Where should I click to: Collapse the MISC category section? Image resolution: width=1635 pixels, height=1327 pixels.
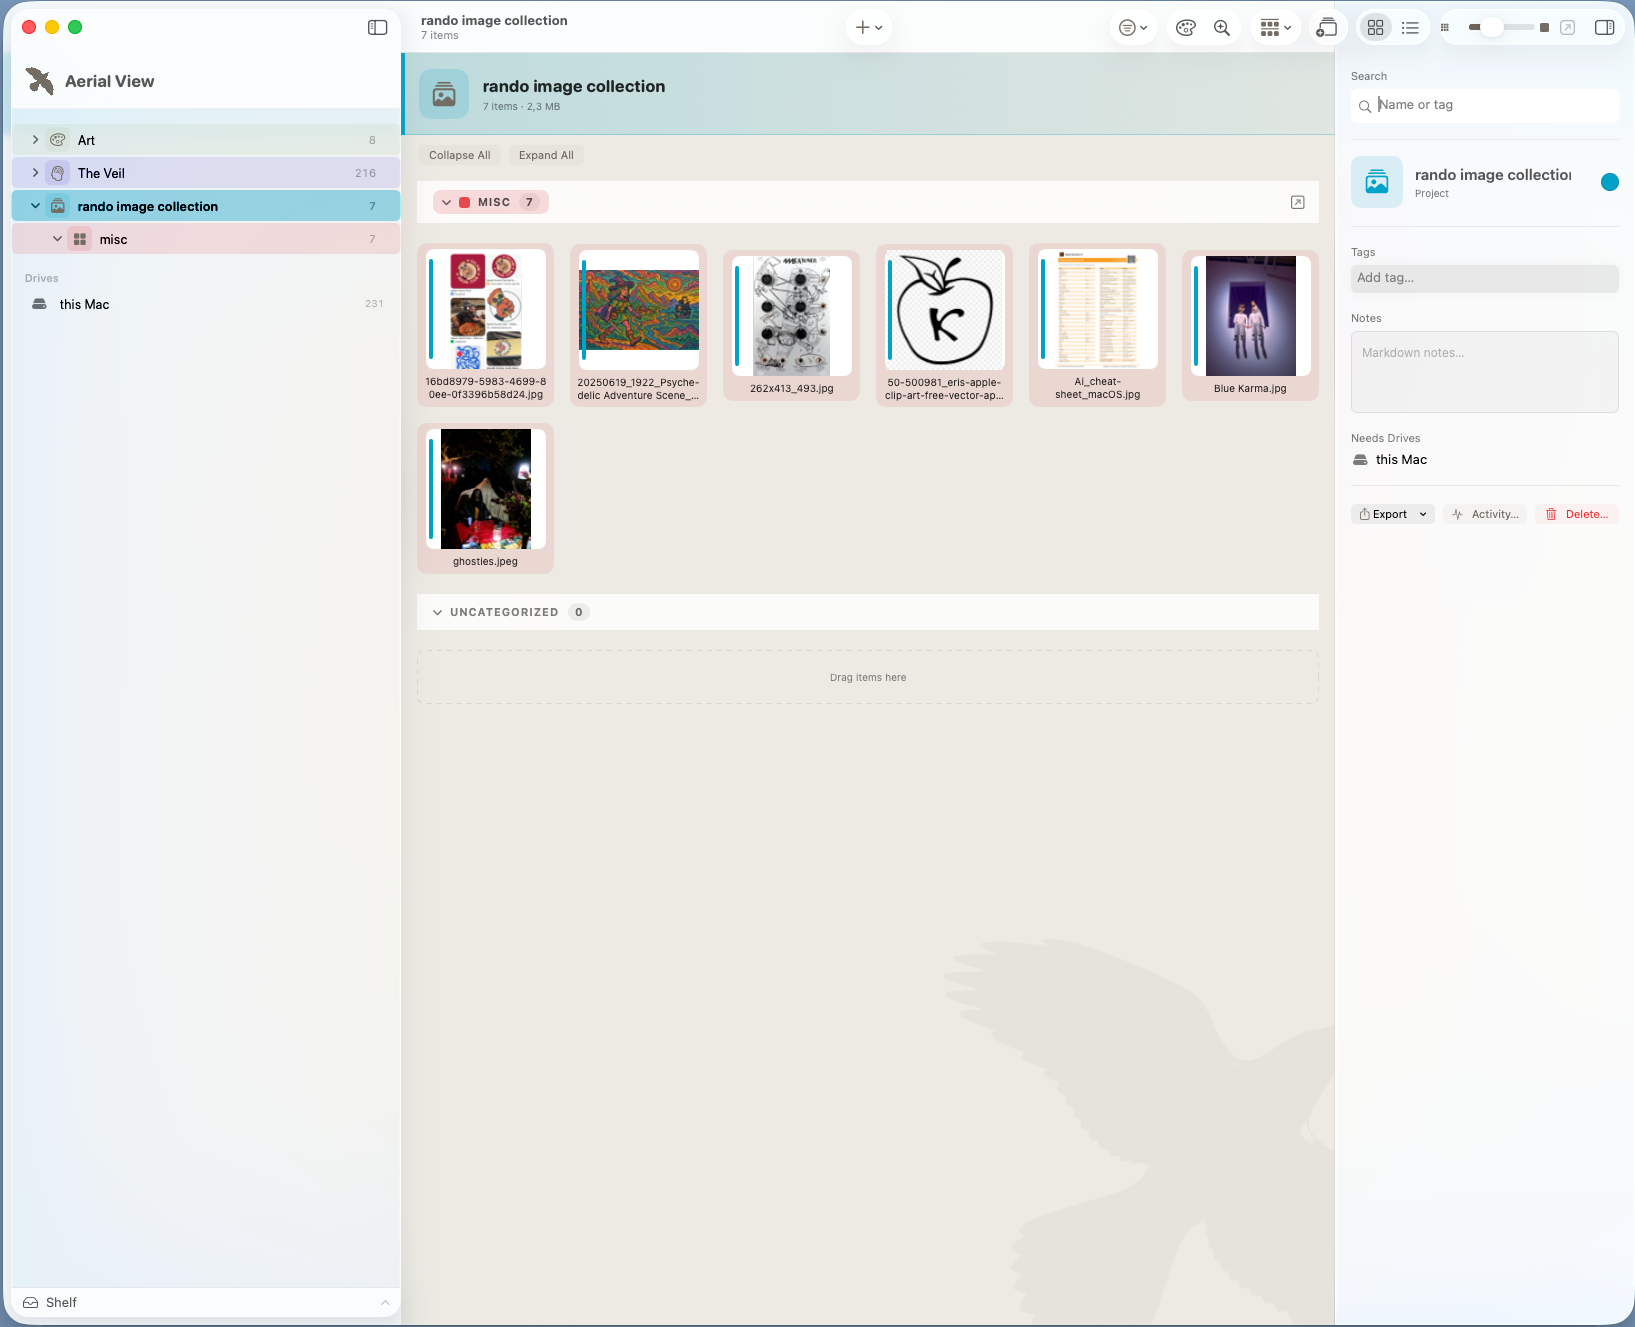[447, 202]
